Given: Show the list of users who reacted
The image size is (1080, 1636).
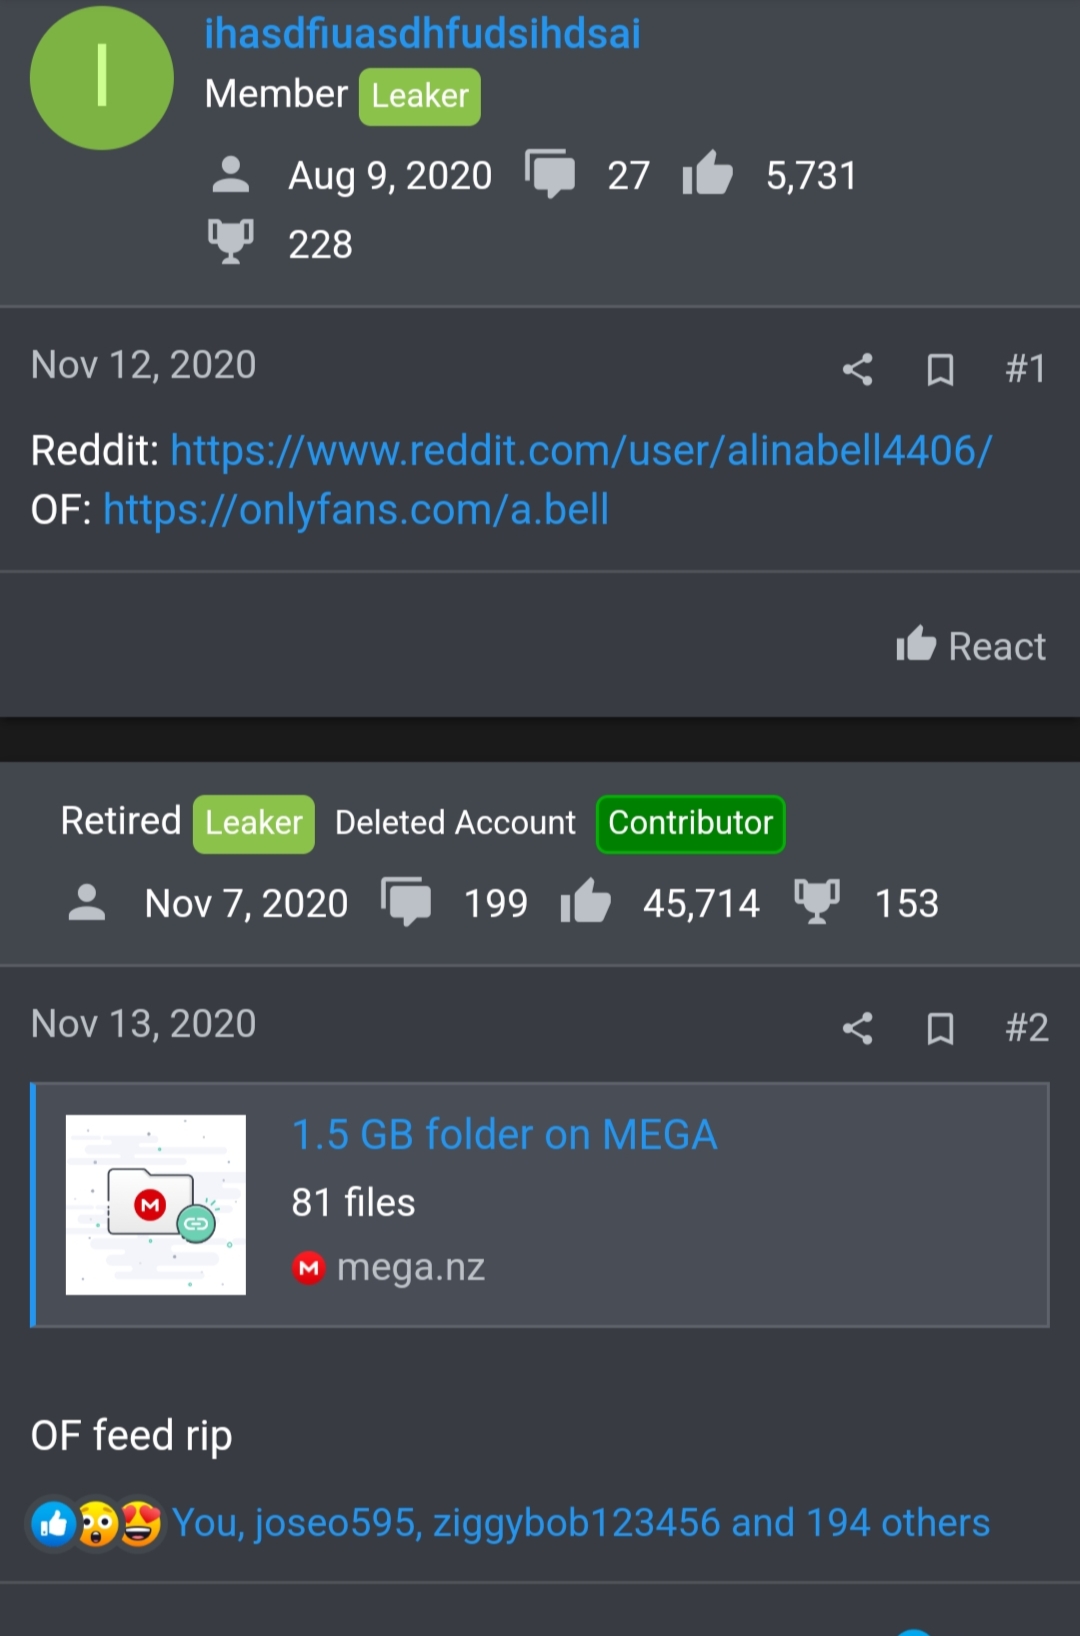Looking at the screenshot, I should point(581,1523).
